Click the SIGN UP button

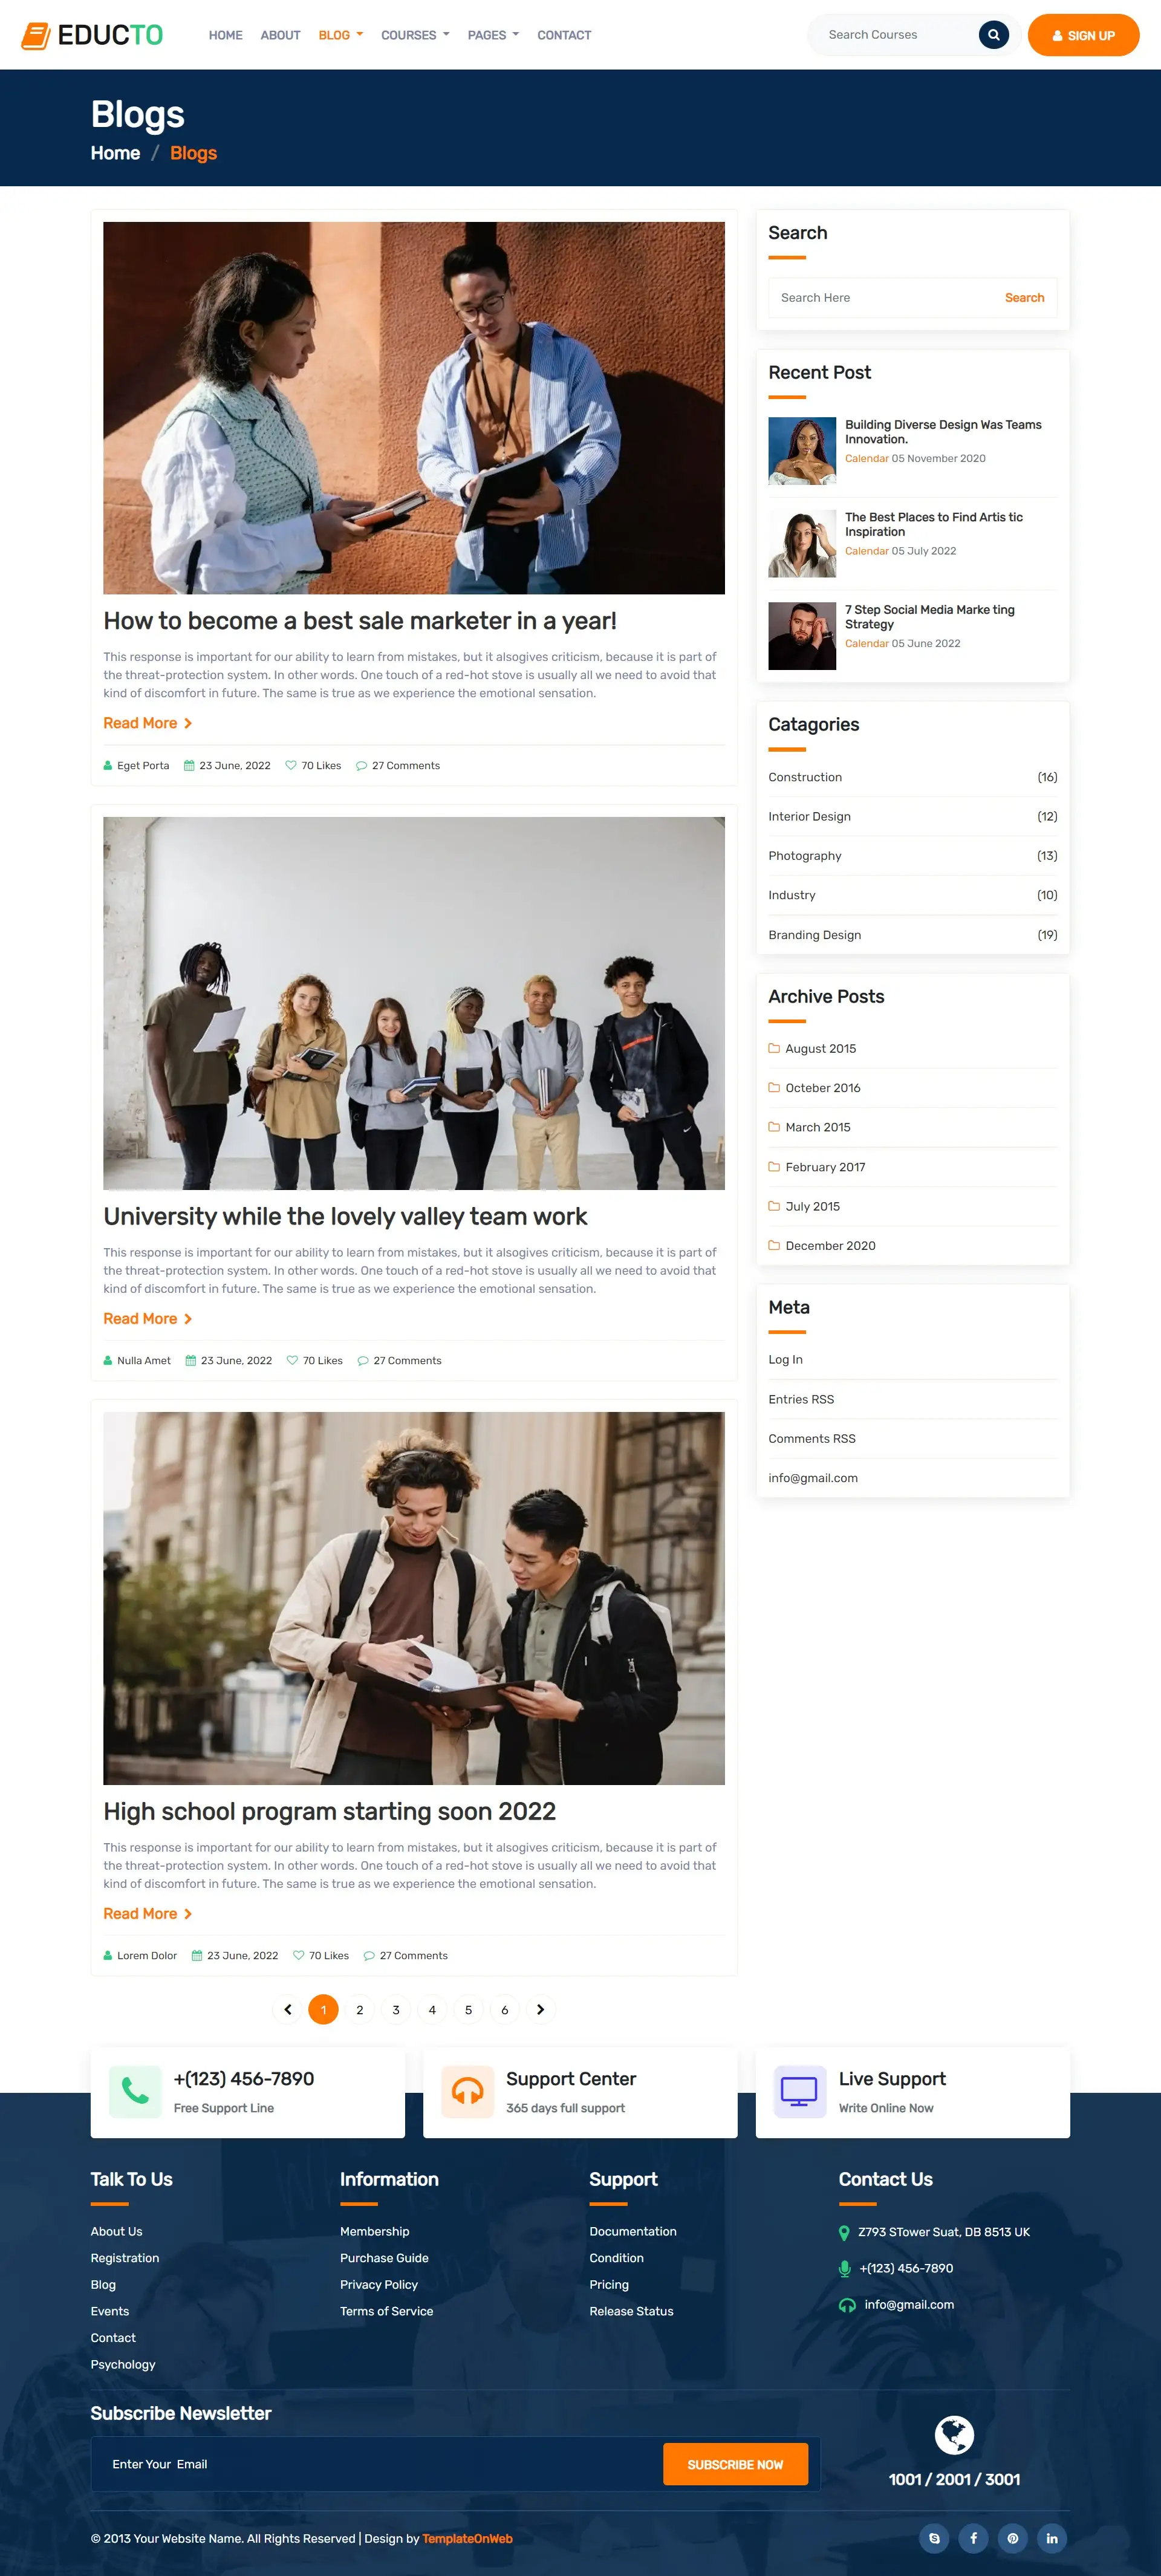point(1083,34)
